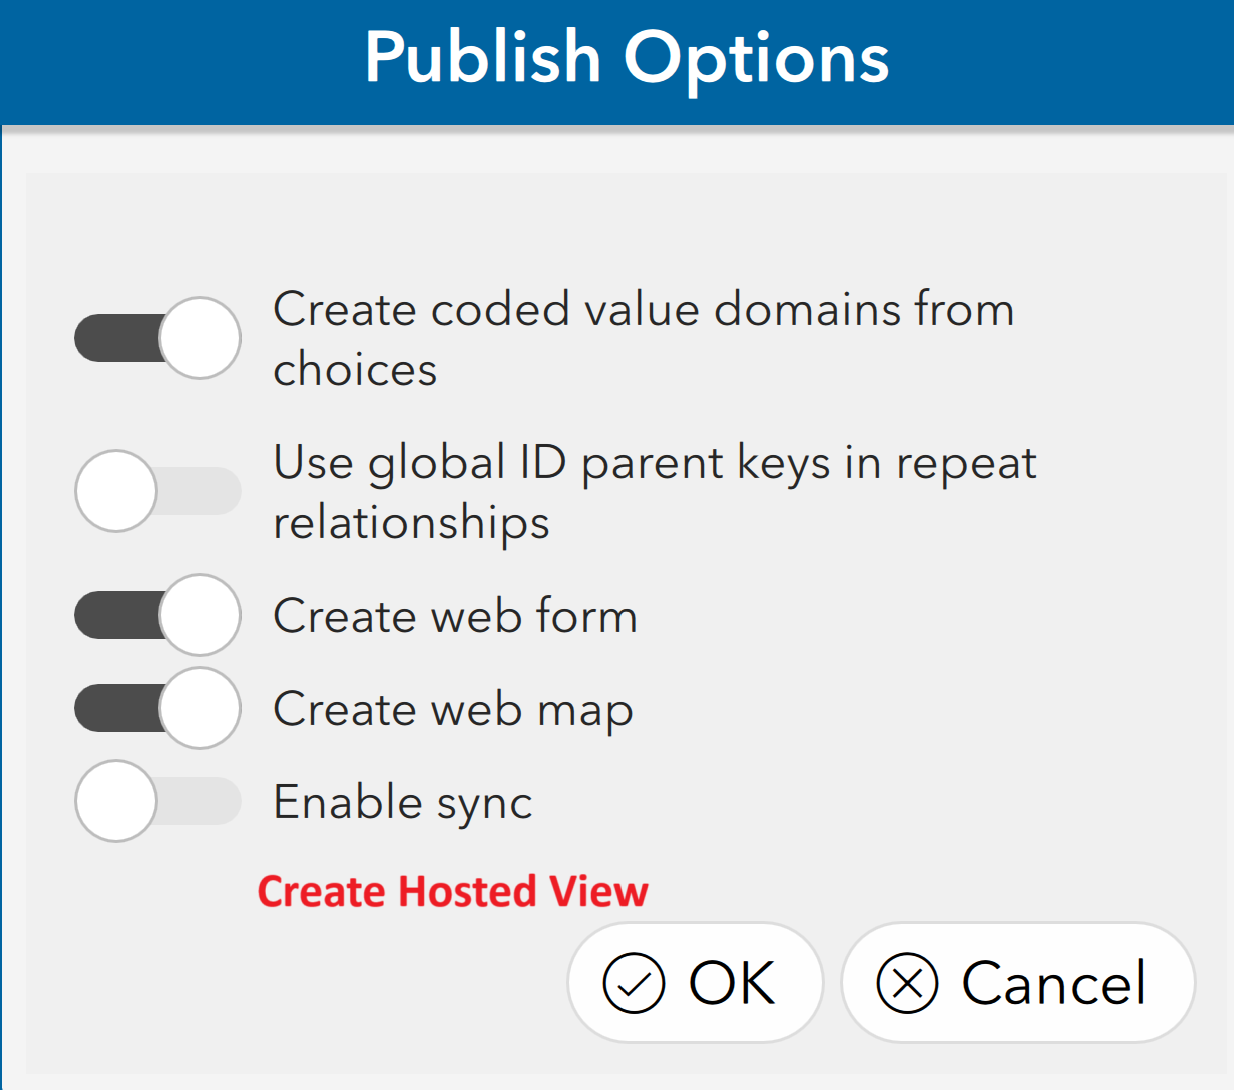
Task: Click the red Create Hosted View text
Action: (453, 891)
